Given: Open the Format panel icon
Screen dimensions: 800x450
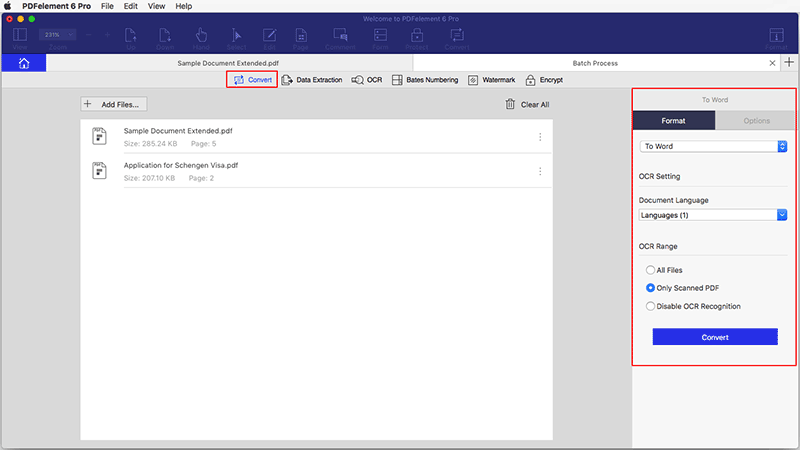Looking at the screenshot, I should [776, 38].
